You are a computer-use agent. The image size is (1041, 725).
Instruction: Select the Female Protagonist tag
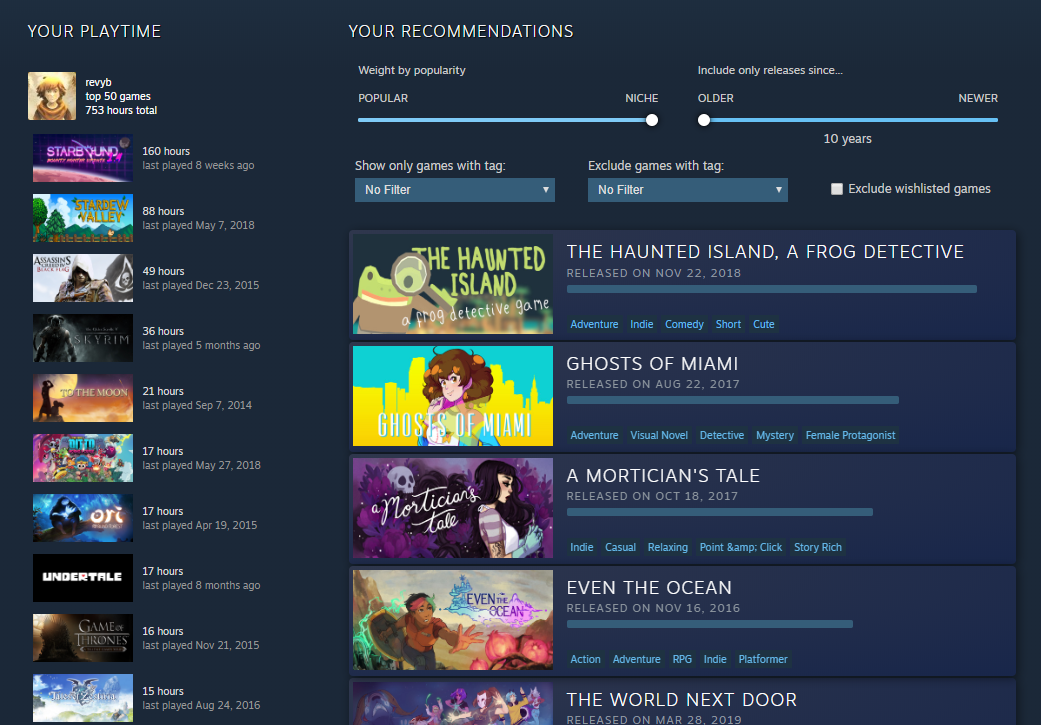pyautogui.click(x=850, y=435)
